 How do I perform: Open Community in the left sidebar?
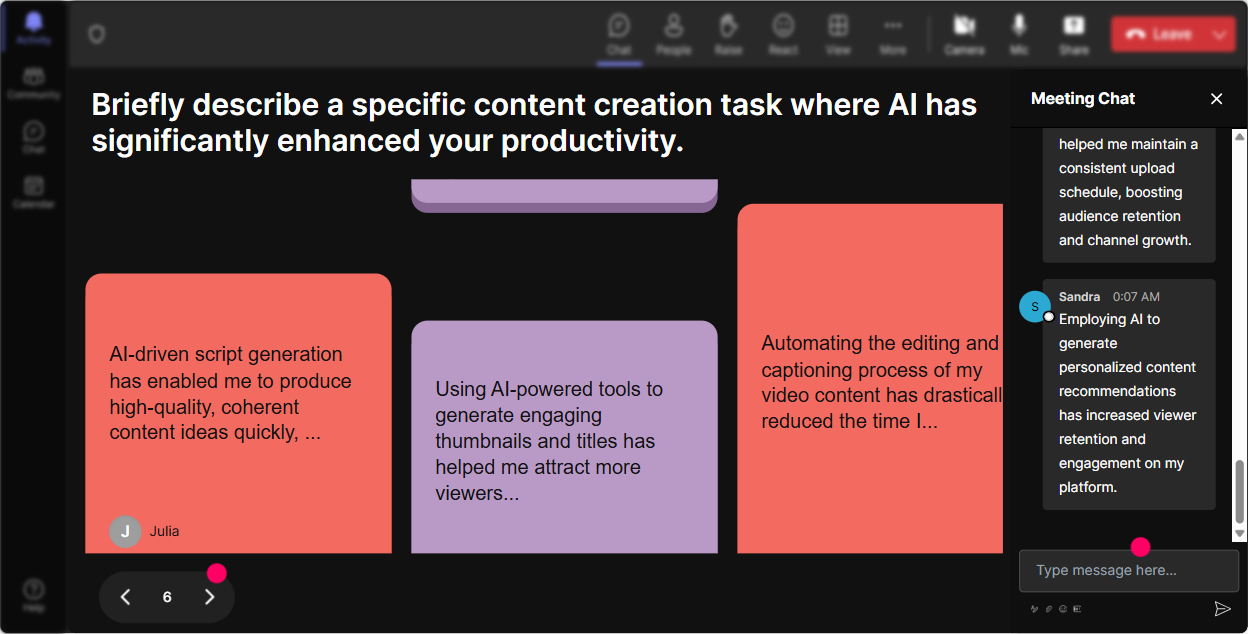pos(33,84)
